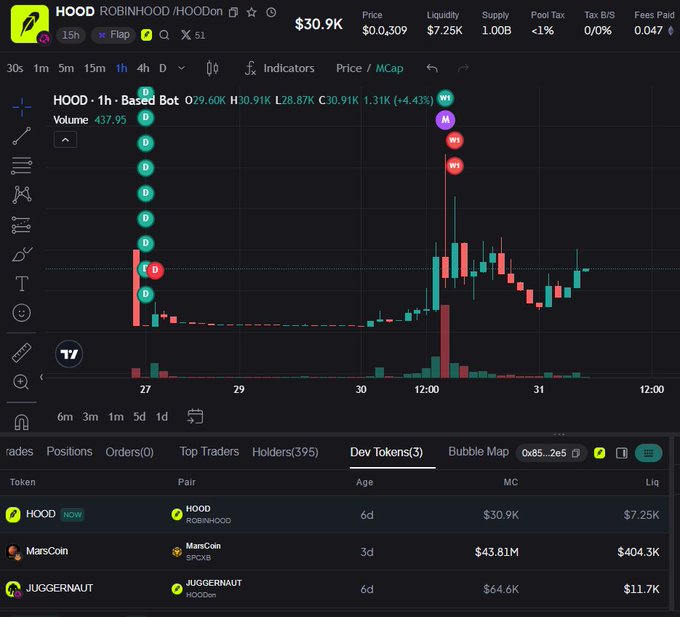The width and height of the screenshot is (680, 617).
Task: Switch to the Holders(395) tab
Action: 285,452
